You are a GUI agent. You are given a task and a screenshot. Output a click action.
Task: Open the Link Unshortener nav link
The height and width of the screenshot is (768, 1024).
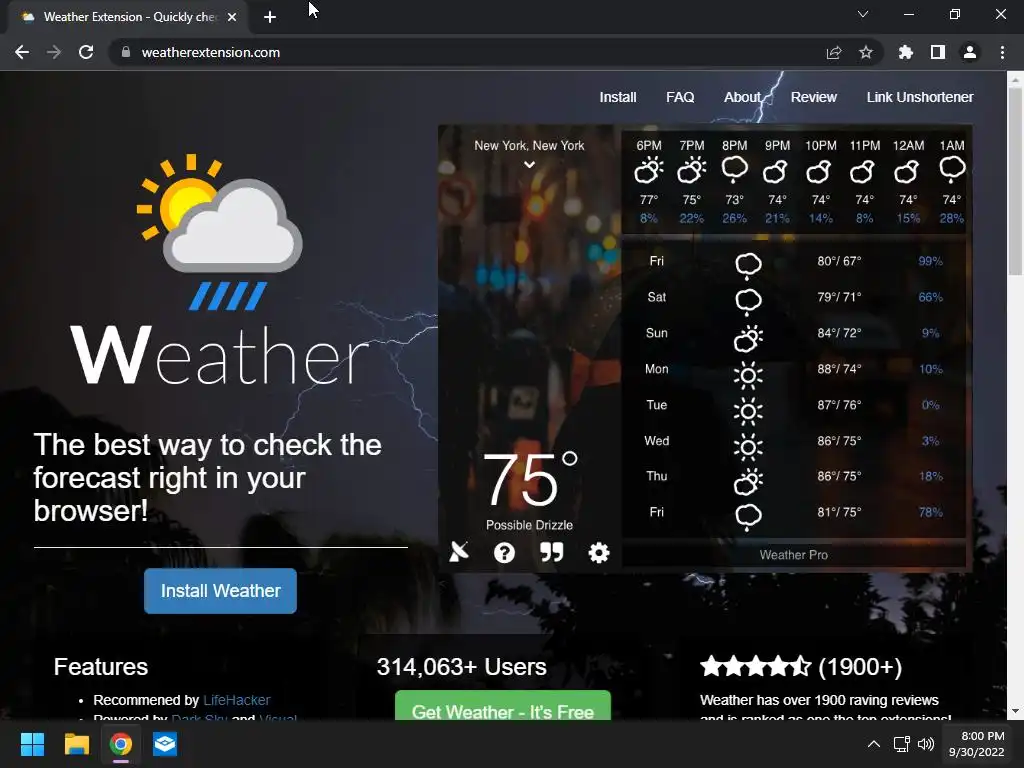point(920,97)
